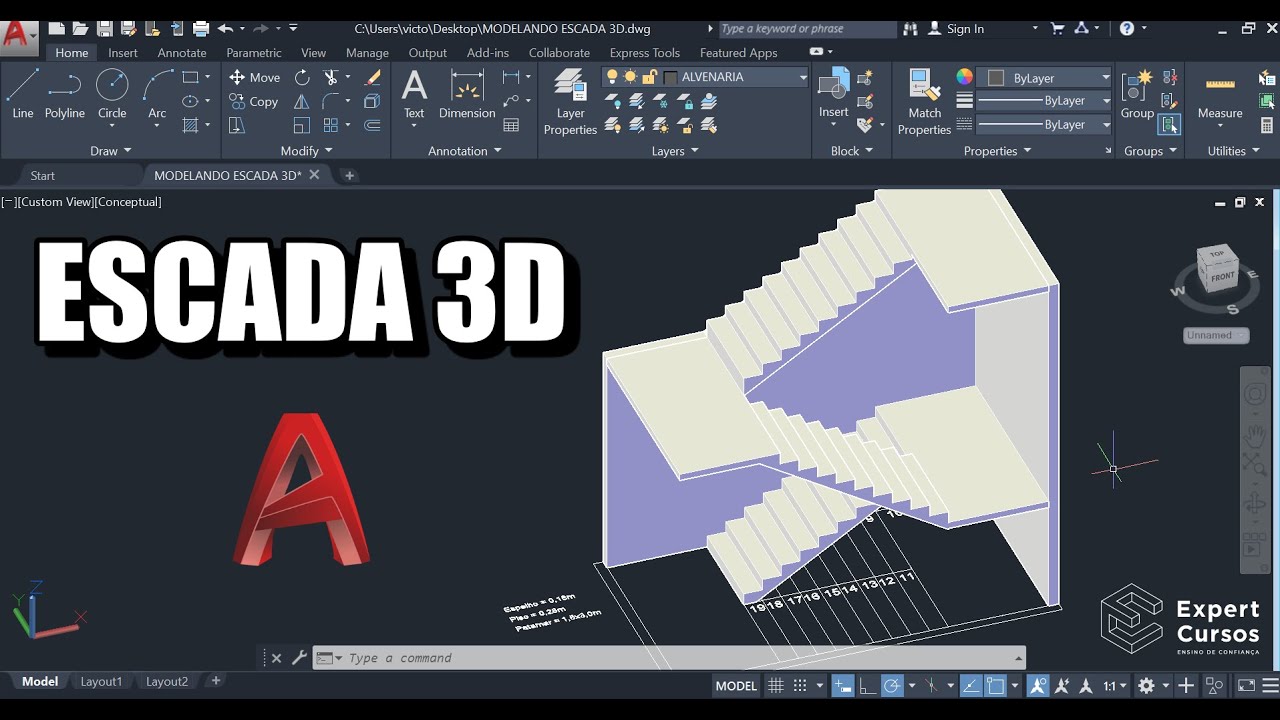Screen dimensions: 1280x720
Task: Click the Erase tool icon
Action: point(372,77)
